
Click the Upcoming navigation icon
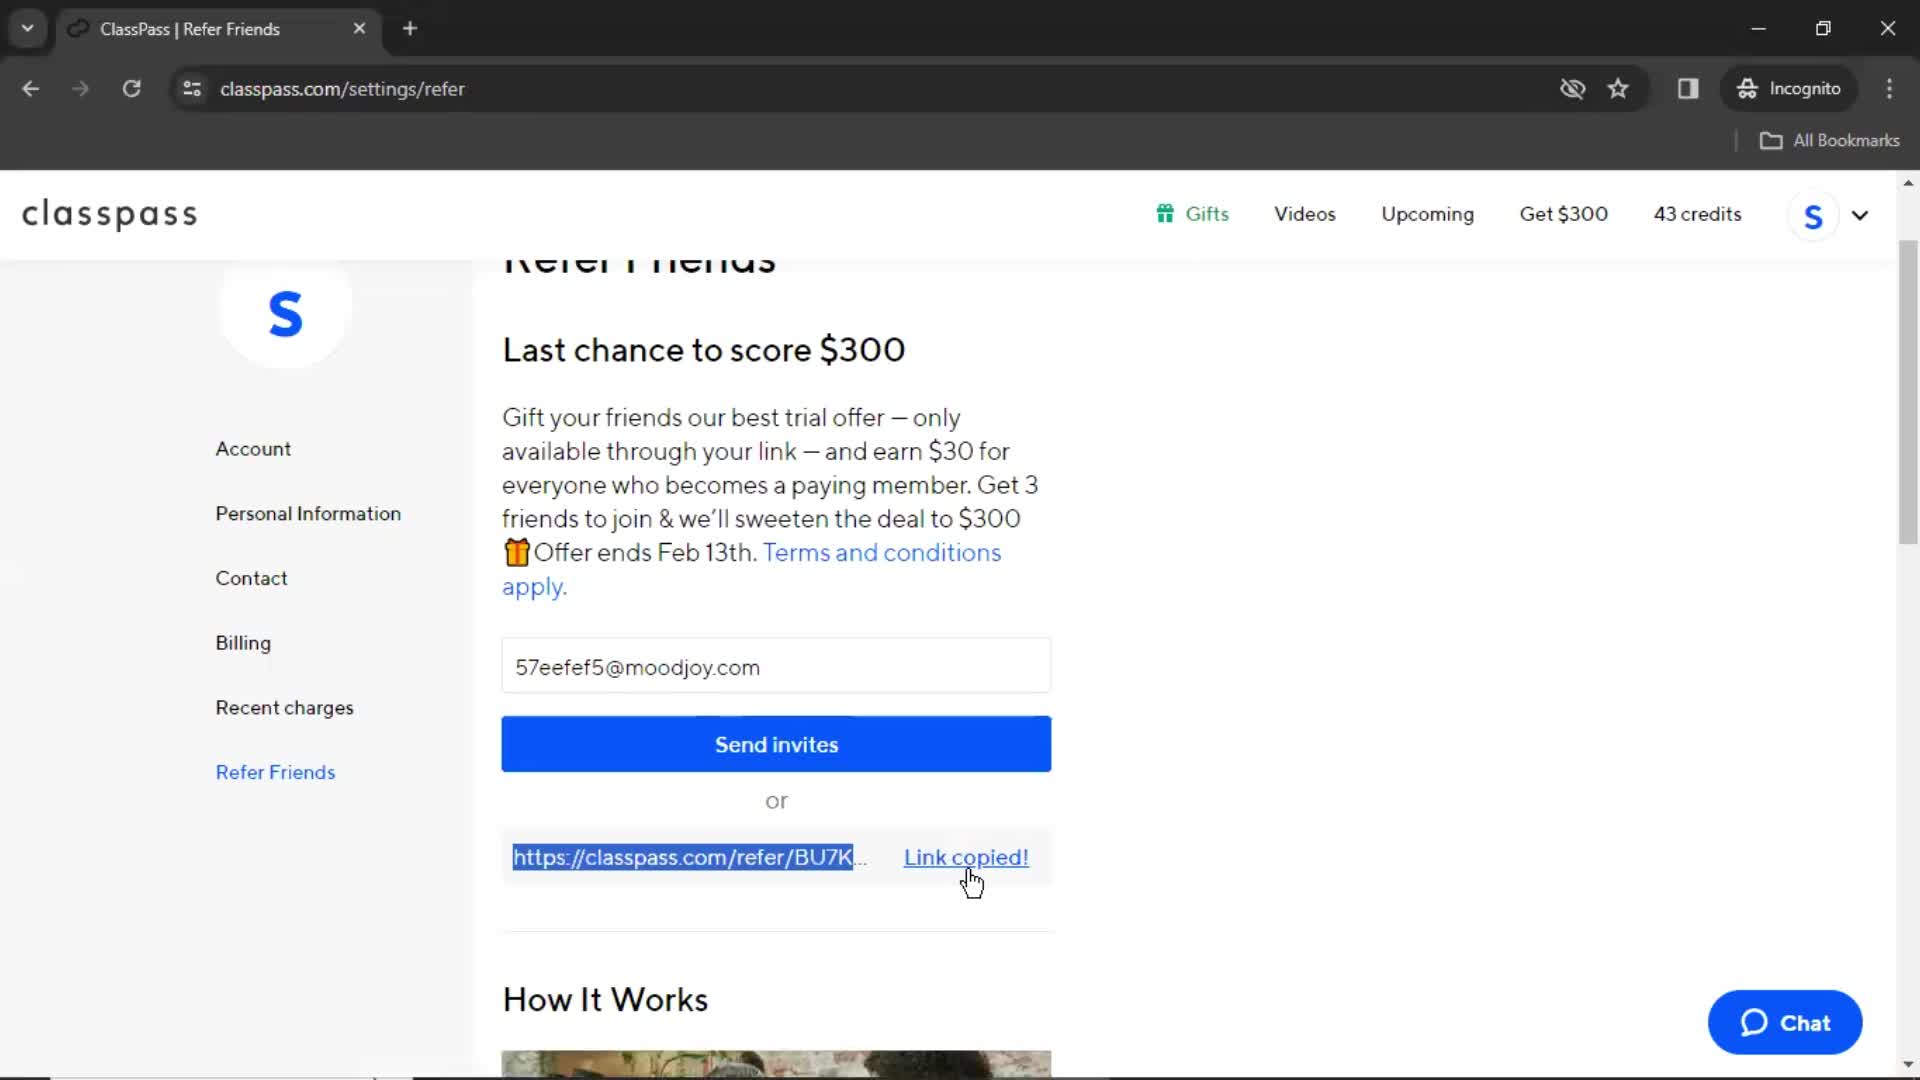tap(1428, 214)
